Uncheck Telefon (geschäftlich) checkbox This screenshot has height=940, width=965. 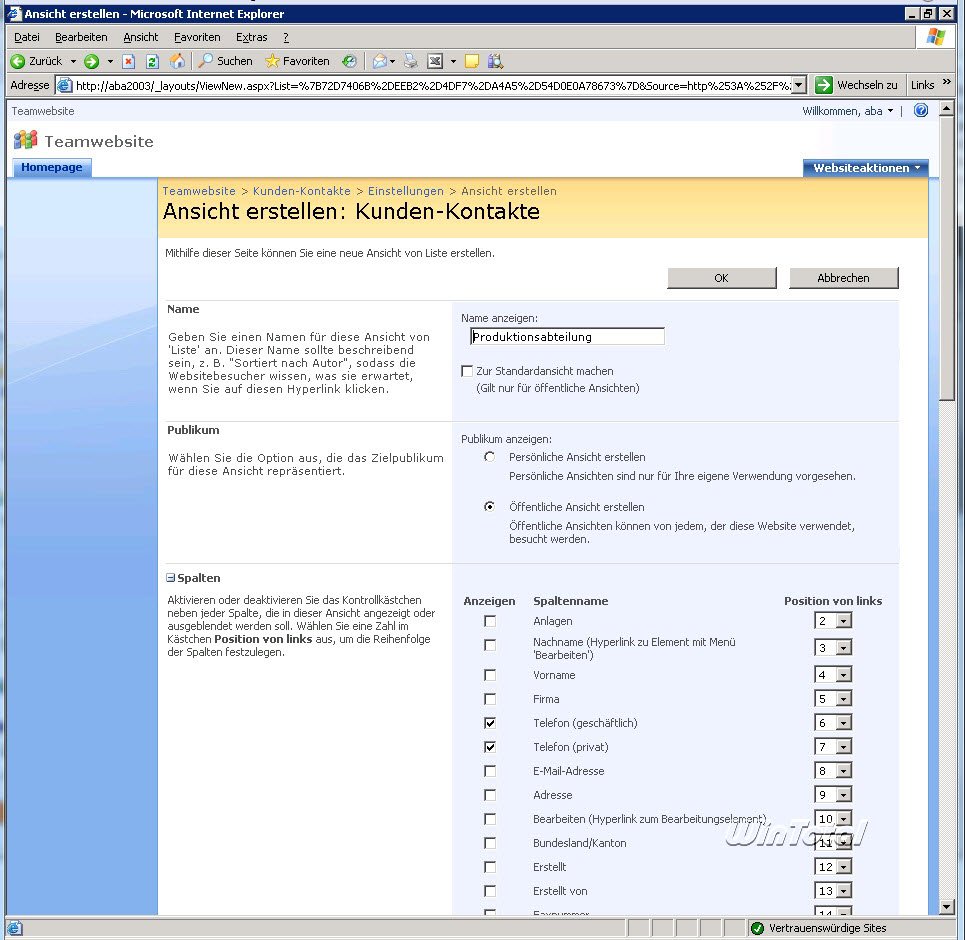(x=490, y=723)
